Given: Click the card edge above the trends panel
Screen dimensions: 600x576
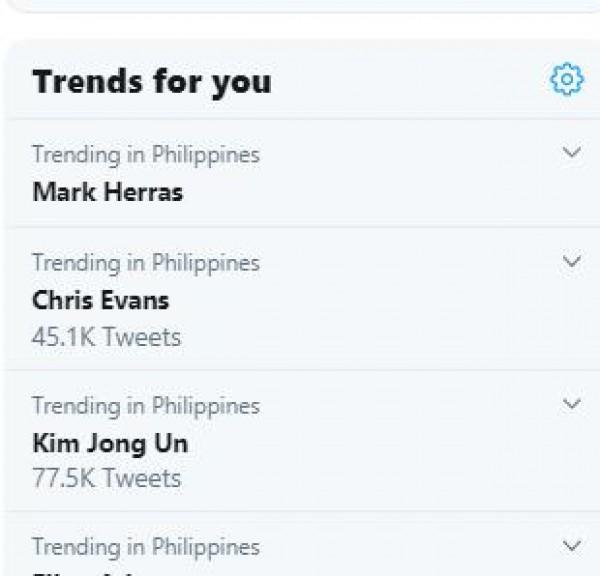Looking at the screenshot, I should point(300,5).
